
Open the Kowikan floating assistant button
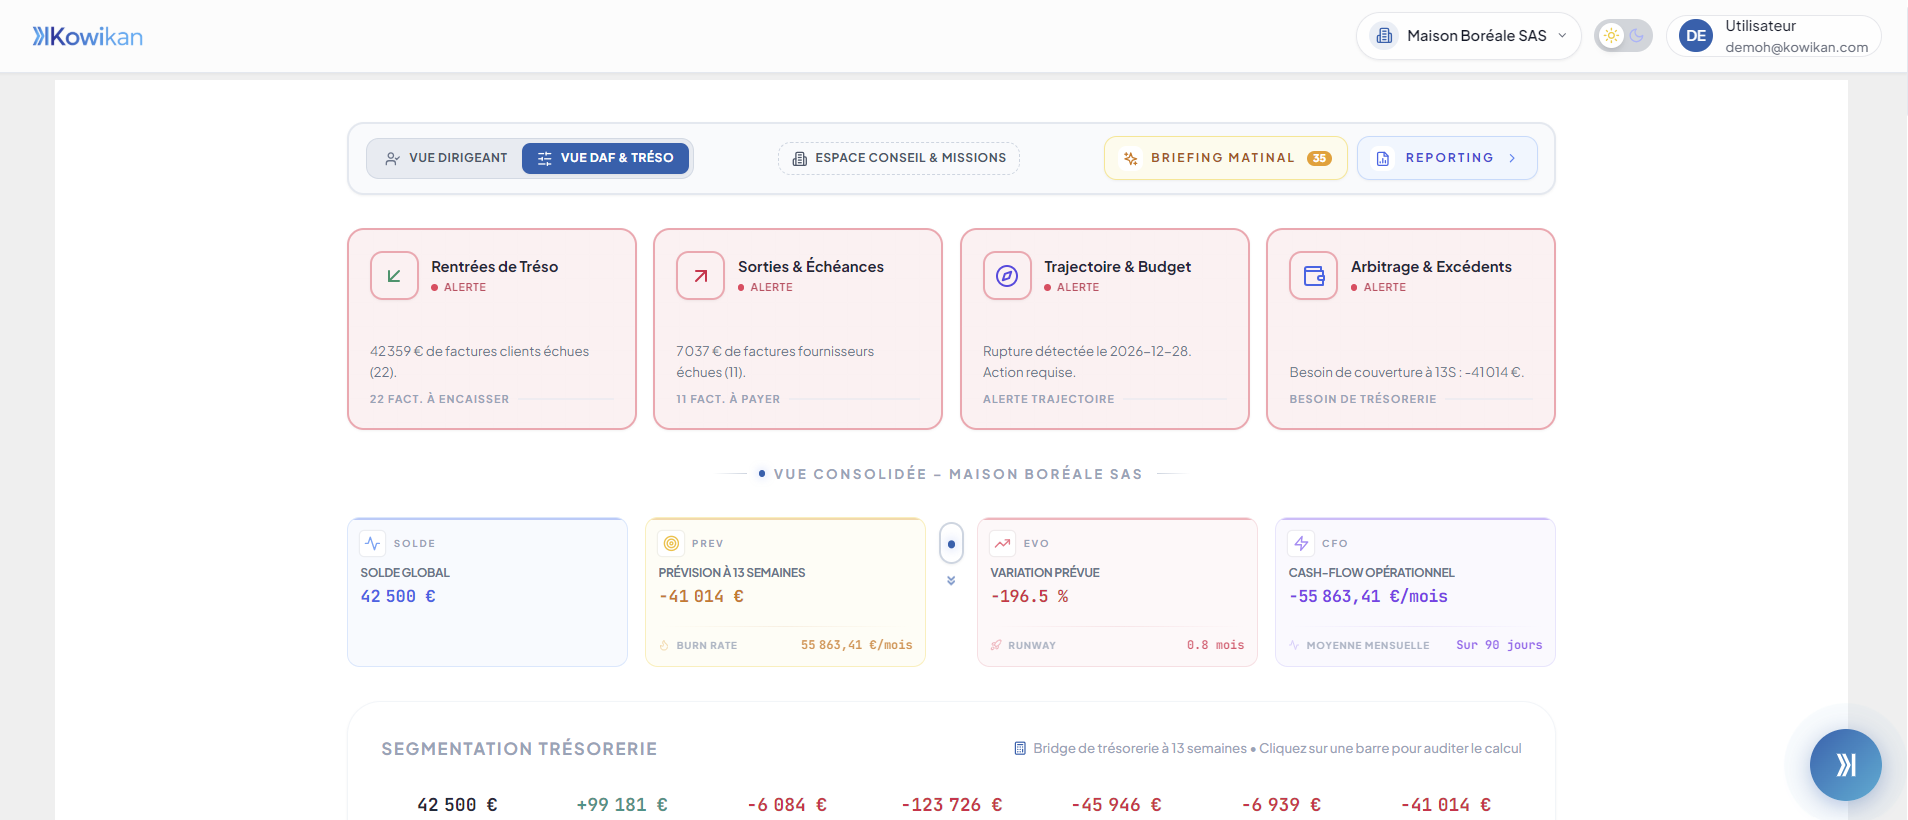pyautogui.click(x=1845, y=765)
